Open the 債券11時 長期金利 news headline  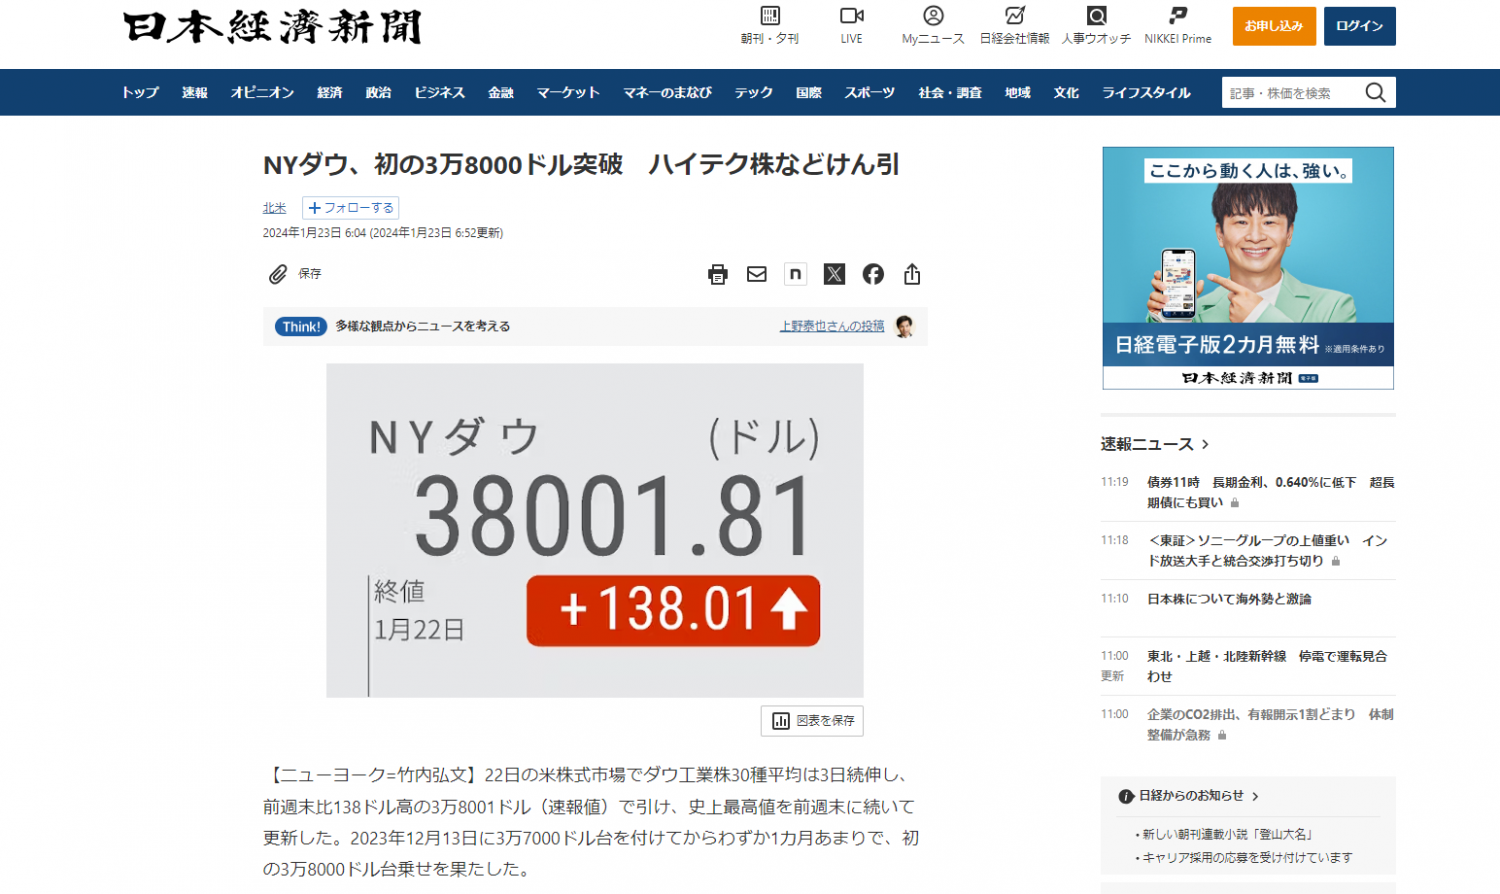pos(1270,492)
